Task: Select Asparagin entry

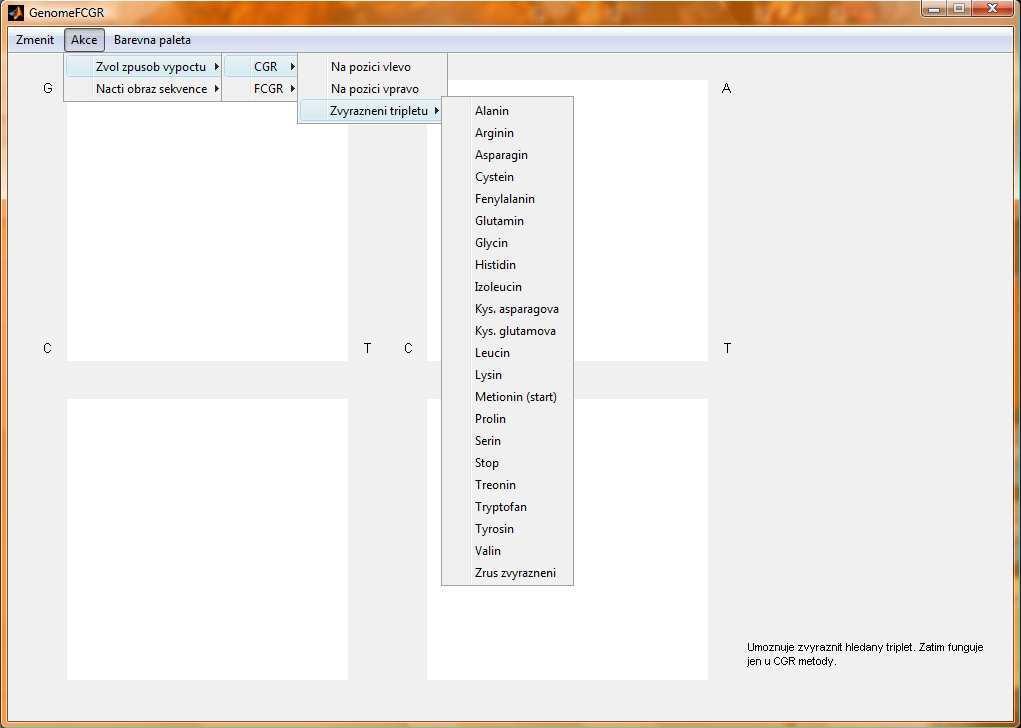Action: 507,155
